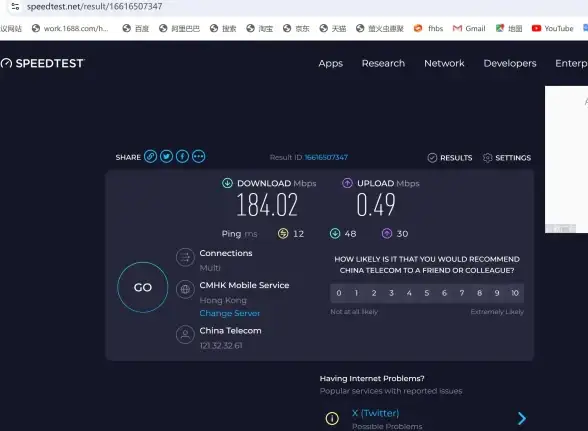Viewport: 588px width, 431px height.
Task: Select rating 0 on the recommendation scale
Action: tap(339, 293)
